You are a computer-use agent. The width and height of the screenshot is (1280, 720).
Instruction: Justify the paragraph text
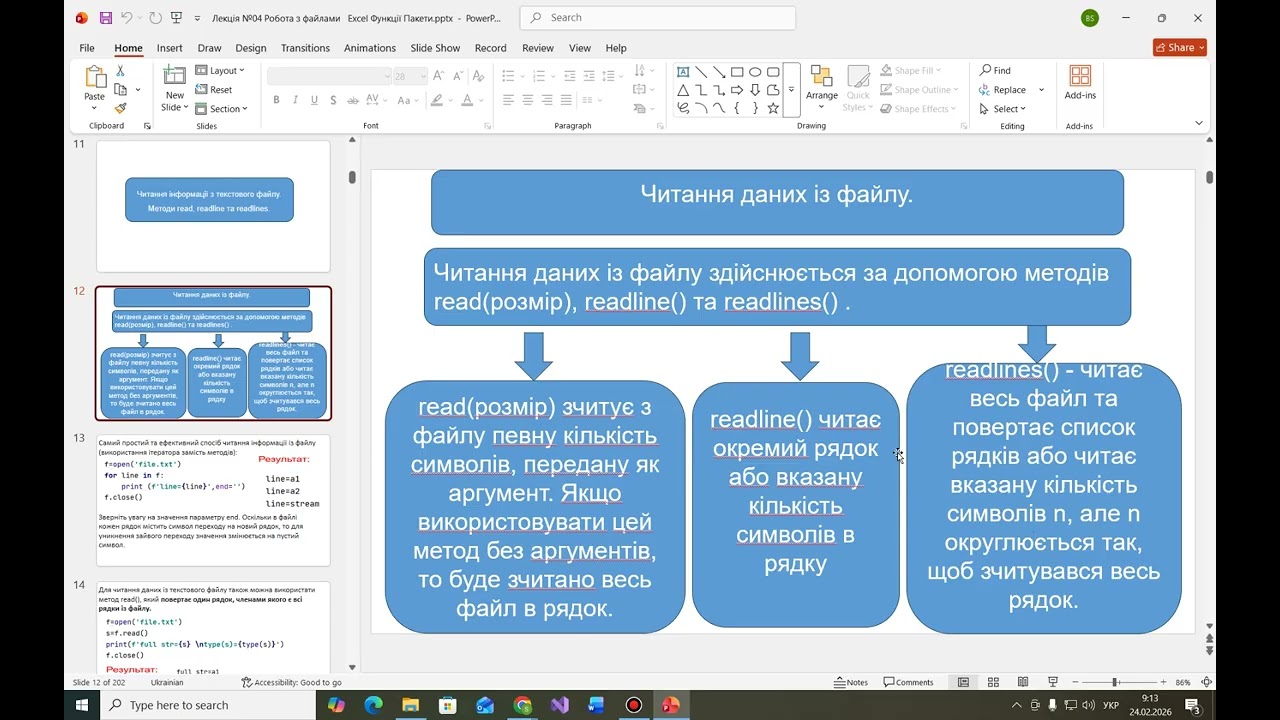tap(566, 100)
